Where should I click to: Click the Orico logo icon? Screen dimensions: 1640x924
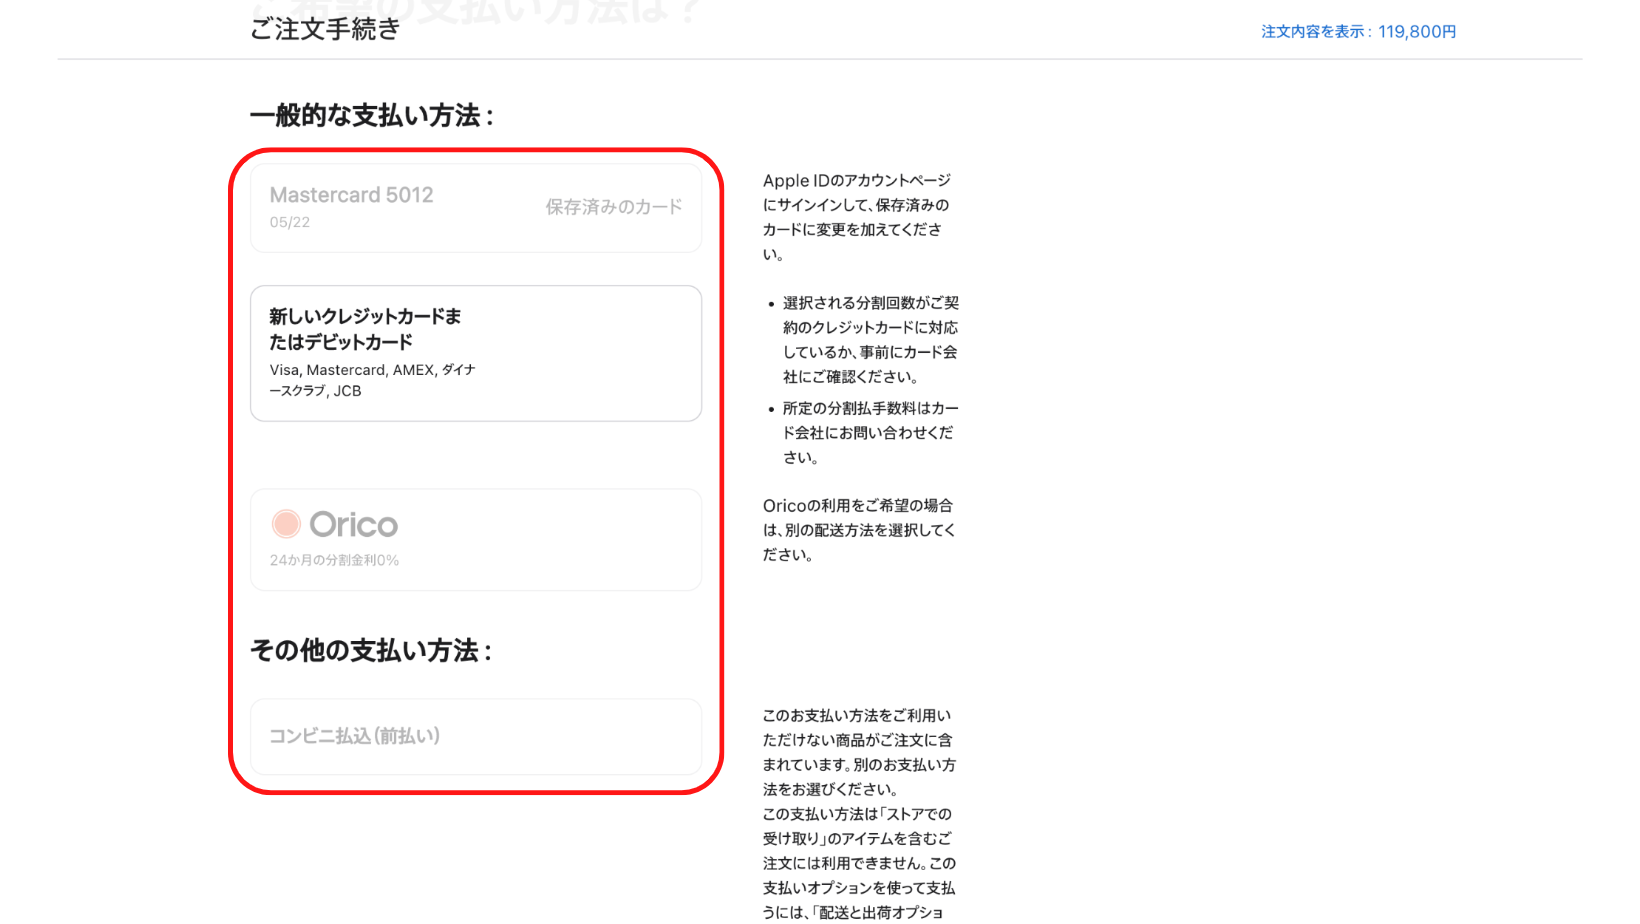(286, 524)
